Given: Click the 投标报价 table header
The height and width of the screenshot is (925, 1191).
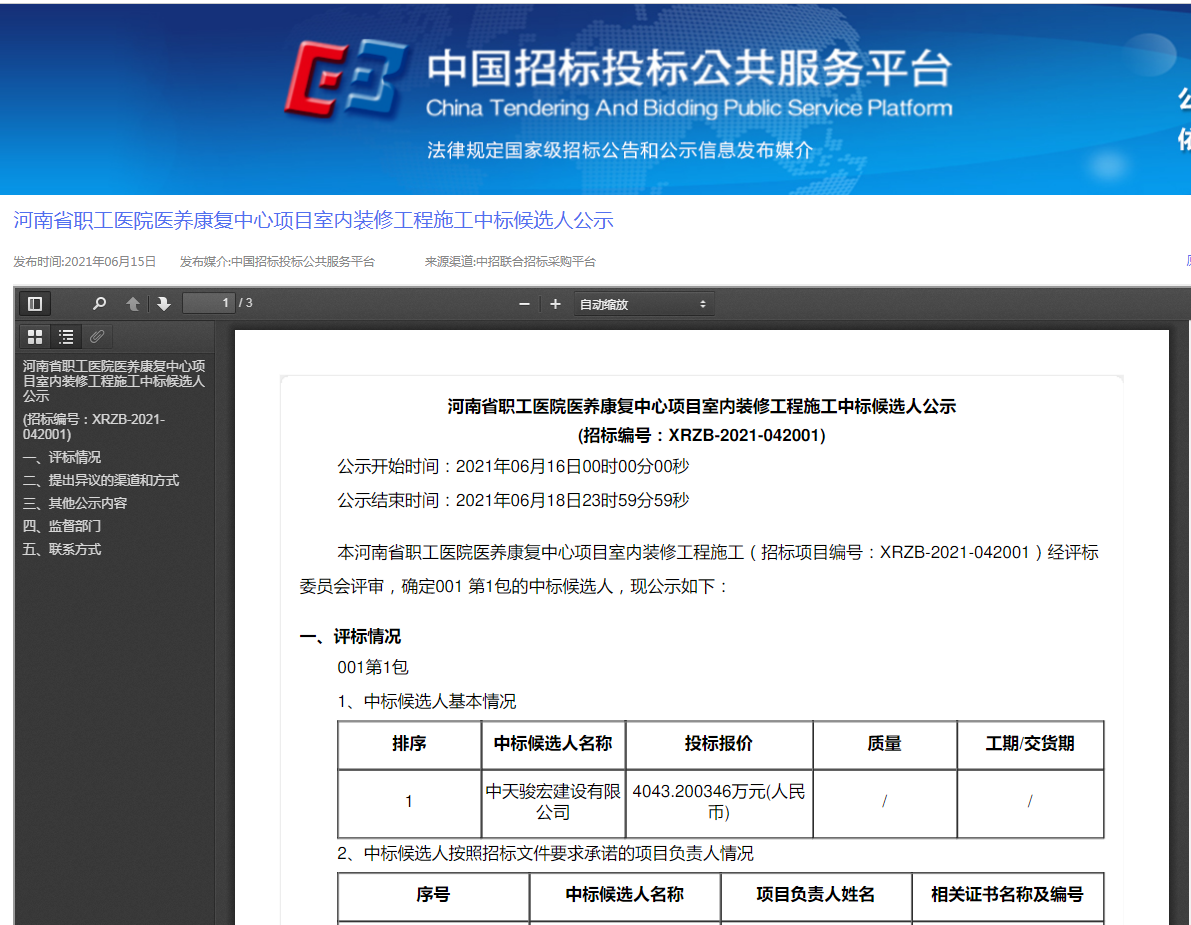Looking at the screenshot, I should point(719,744).
